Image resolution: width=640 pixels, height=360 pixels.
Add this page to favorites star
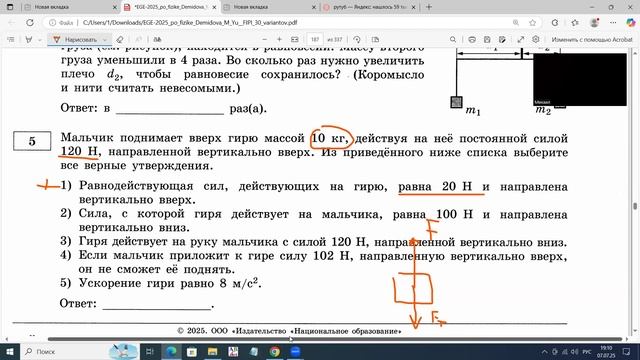(532, 23)
